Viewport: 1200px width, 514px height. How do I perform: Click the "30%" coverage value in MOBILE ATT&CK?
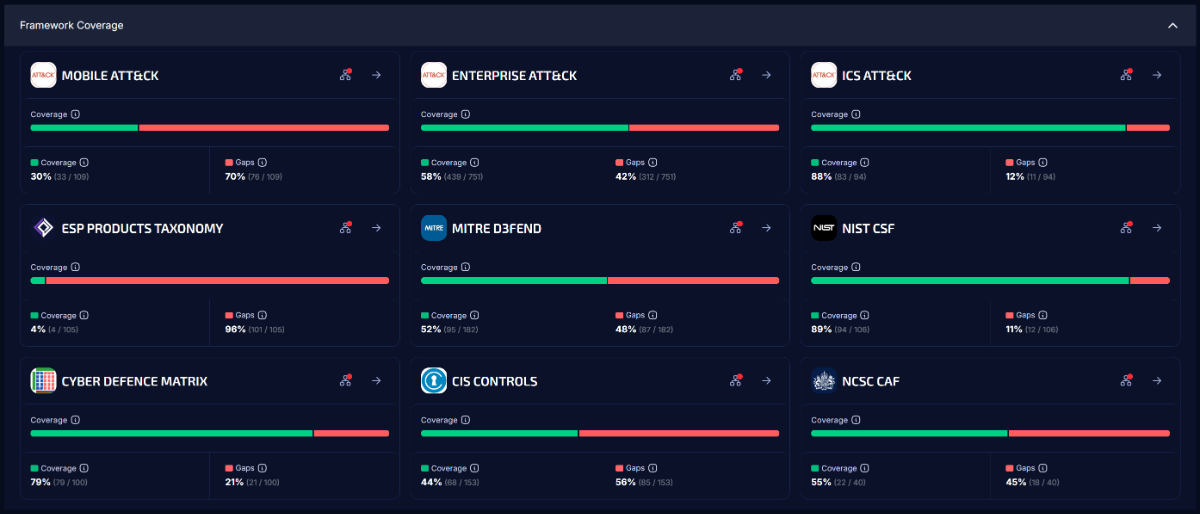click(x=41, y=176)
